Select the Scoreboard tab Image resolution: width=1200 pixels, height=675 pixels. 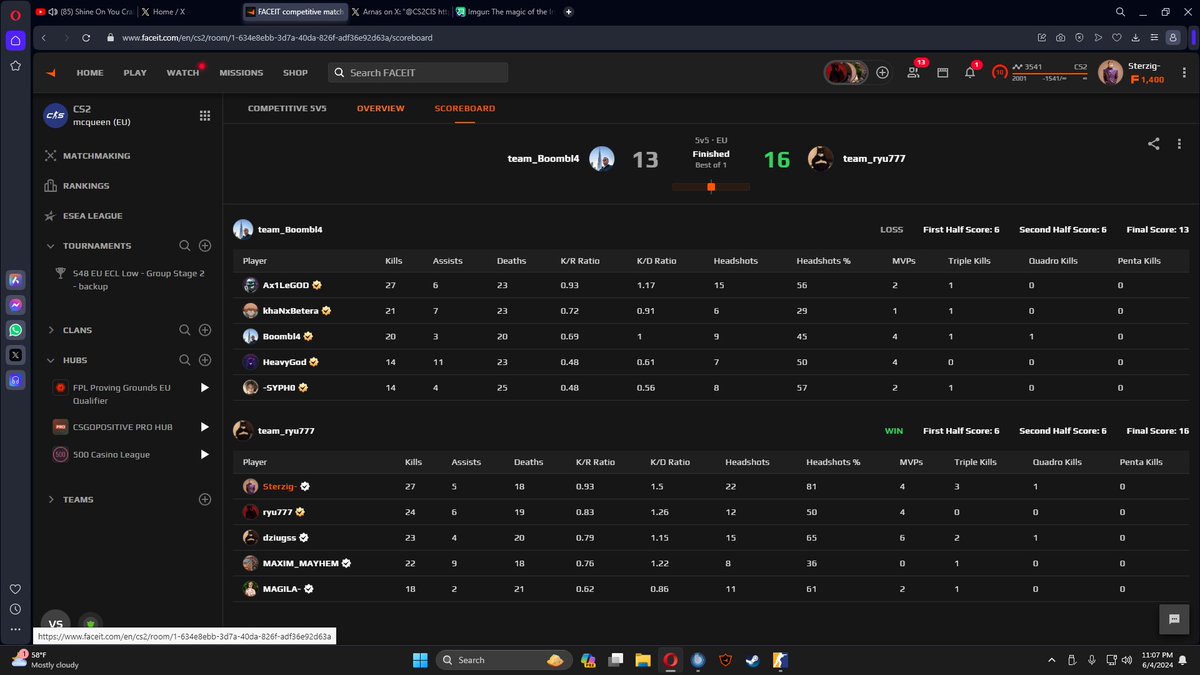pos(464,108)
